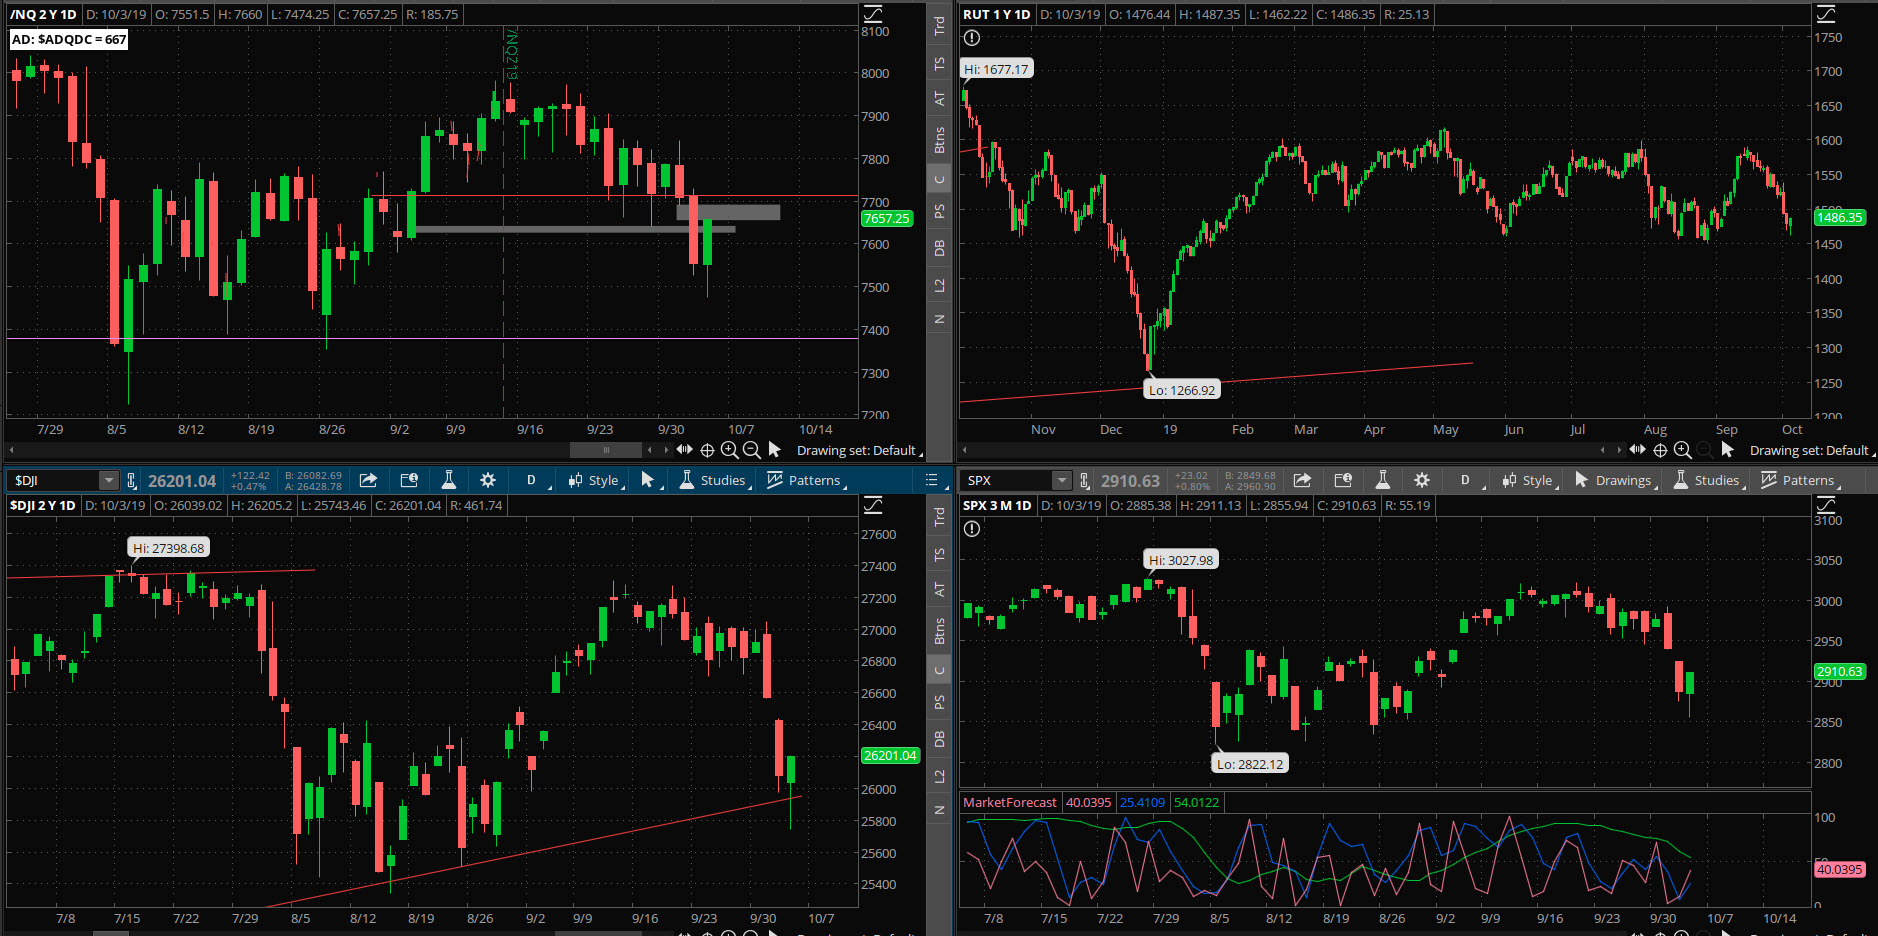Open Style dropdown in SPX toolbar
This screenshot has width=1878, height=936.
[1530, 481]
